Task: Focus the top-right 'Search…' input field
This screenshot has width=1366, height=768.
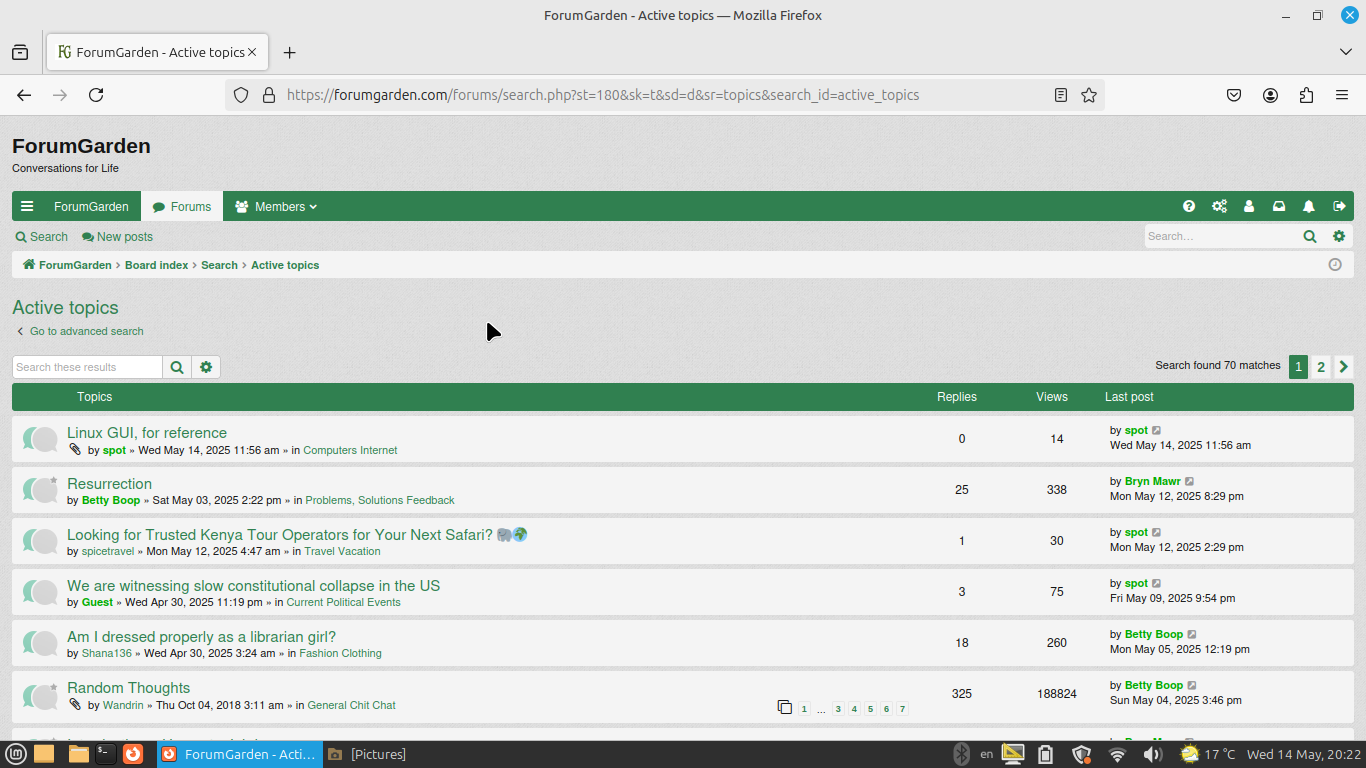Action: tap(1221, 236)
